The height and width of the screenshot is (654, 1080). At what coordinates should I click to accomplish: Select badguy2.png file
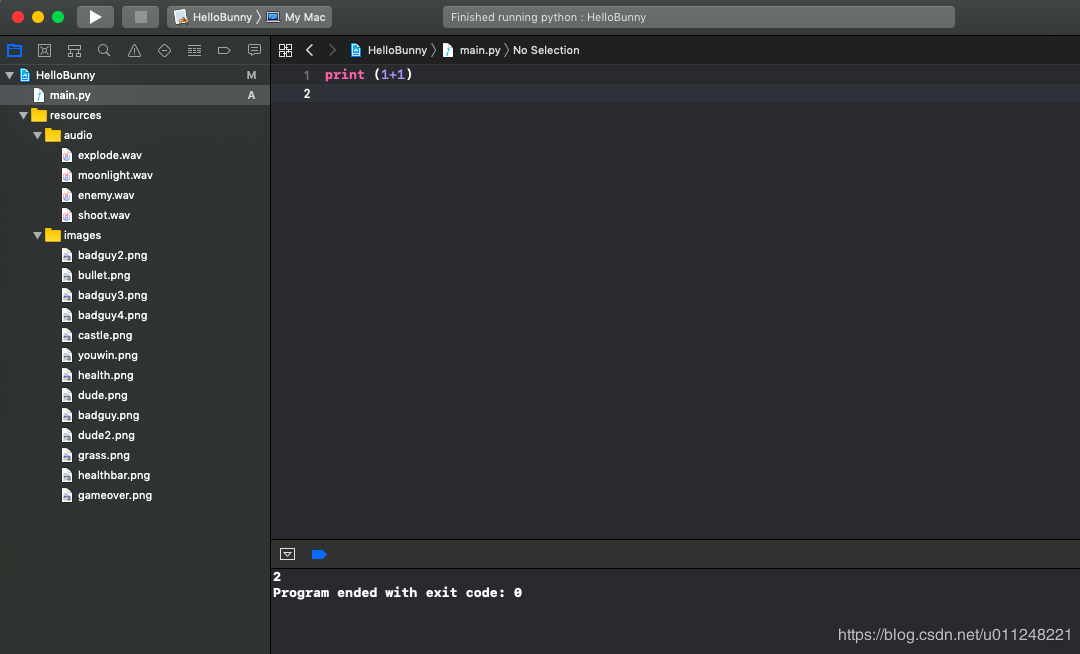point(135,255)
